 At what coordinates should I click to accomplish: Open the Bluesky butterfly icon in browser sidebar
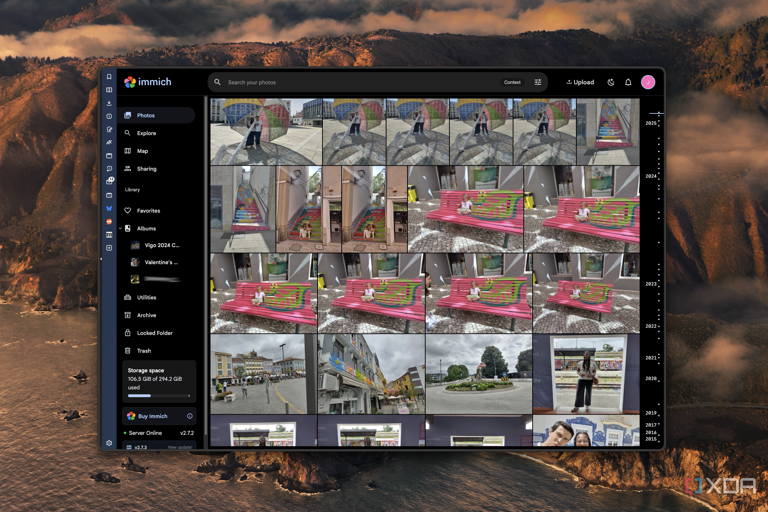coord(109,208)
